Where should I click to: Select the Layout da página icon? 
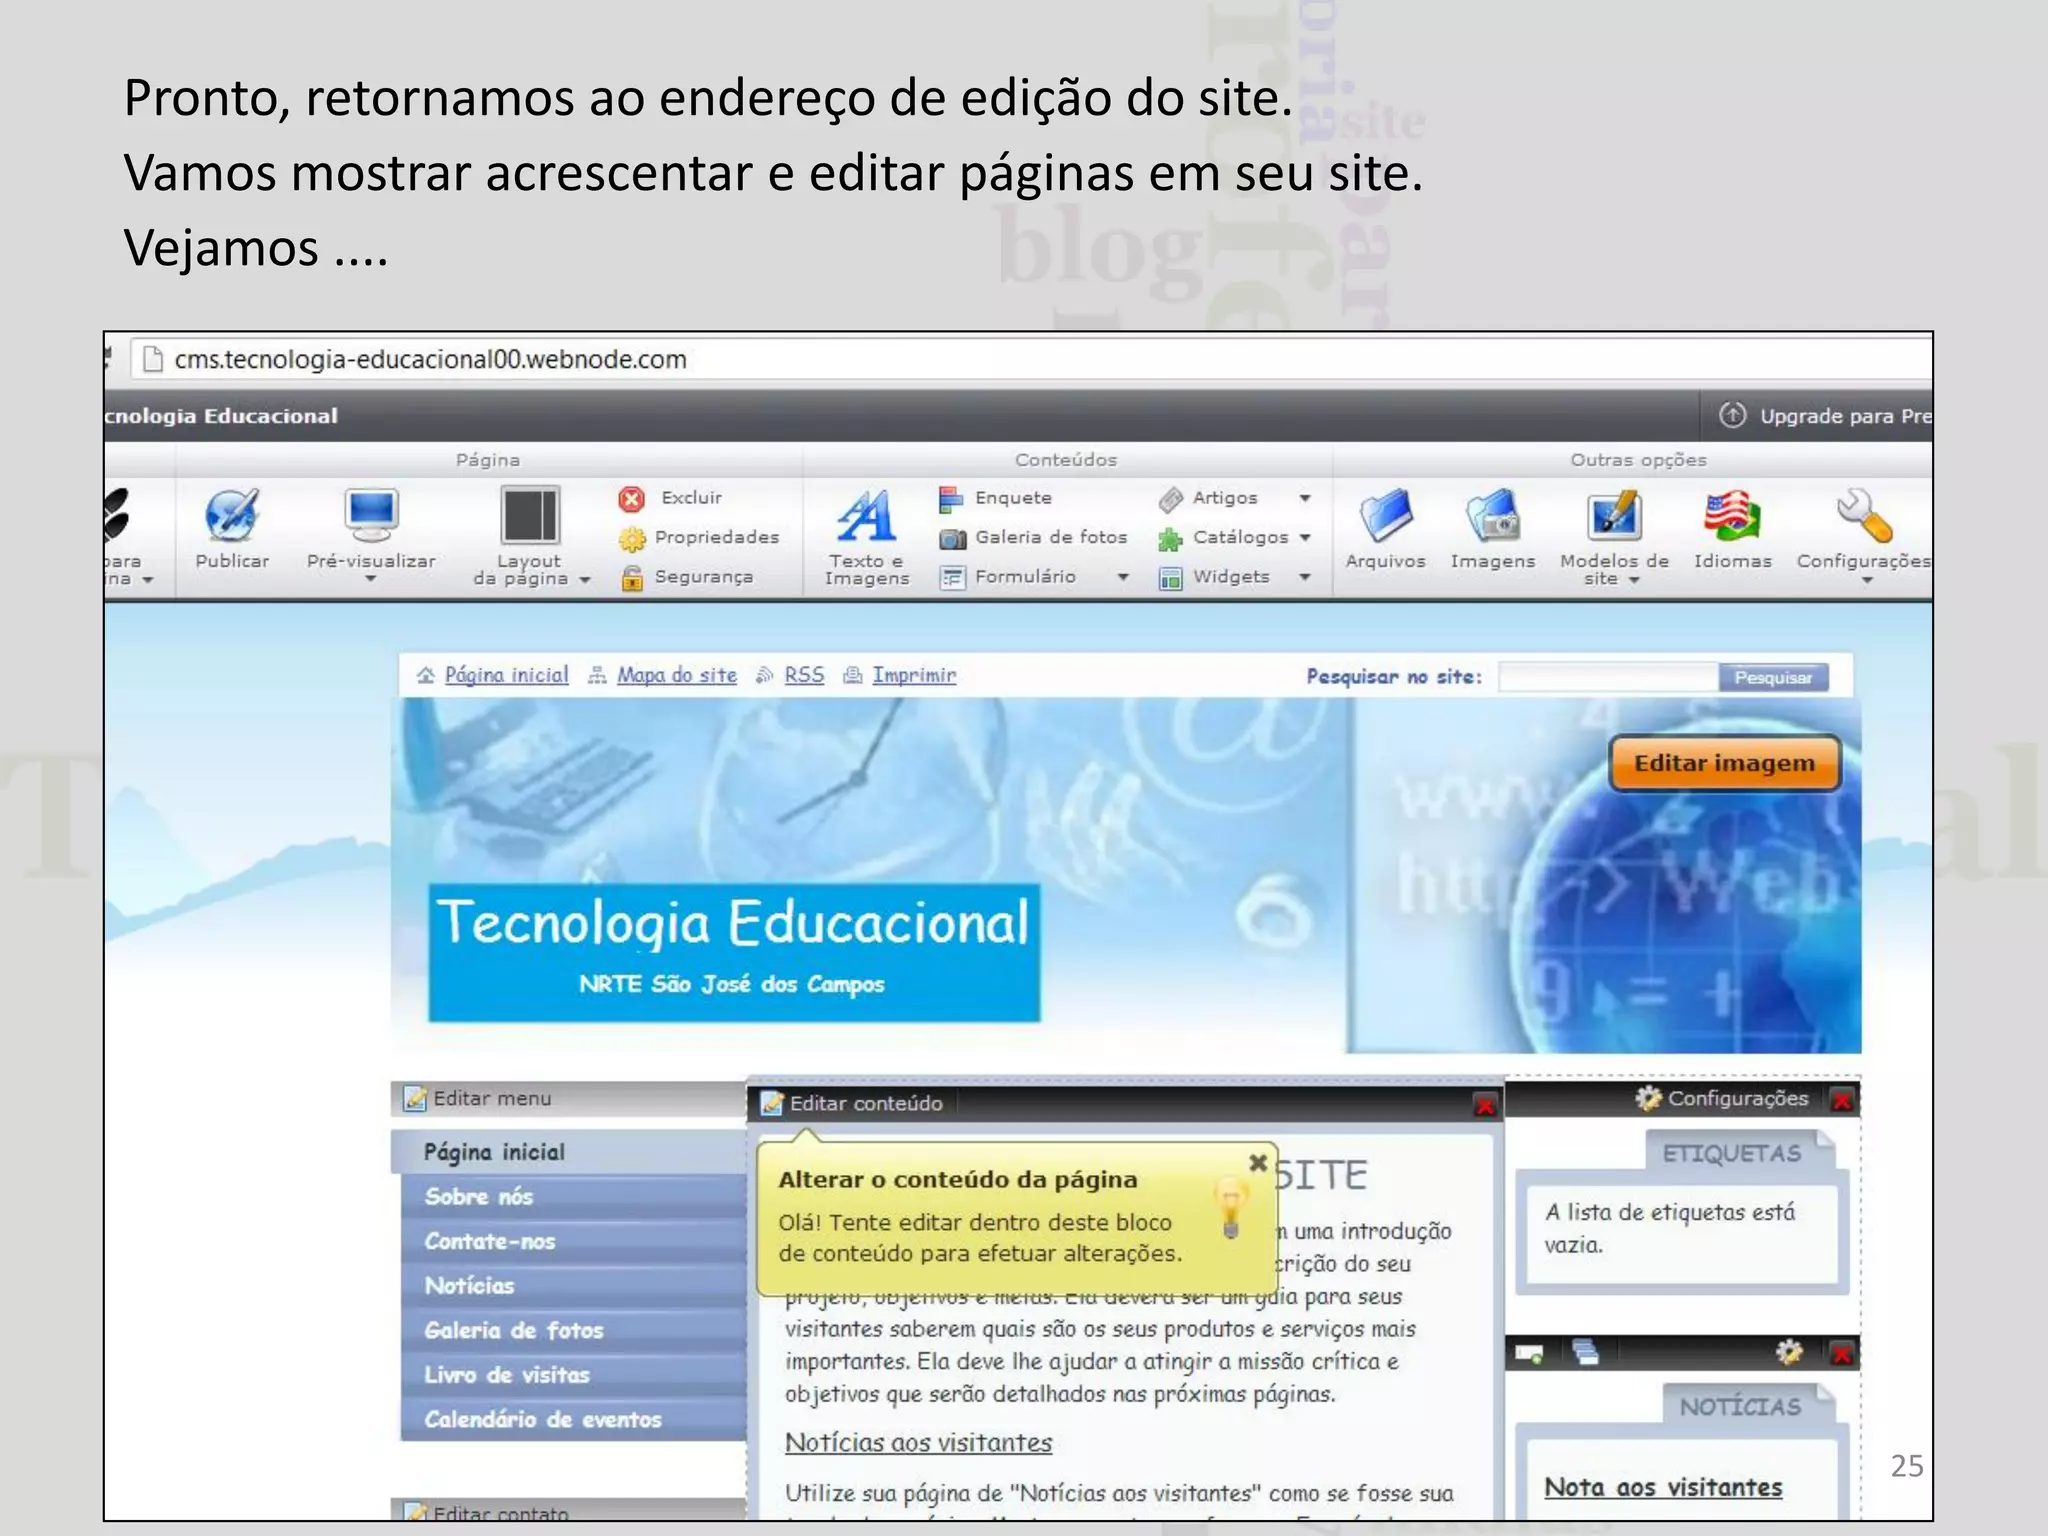click(x=530, y=515)
